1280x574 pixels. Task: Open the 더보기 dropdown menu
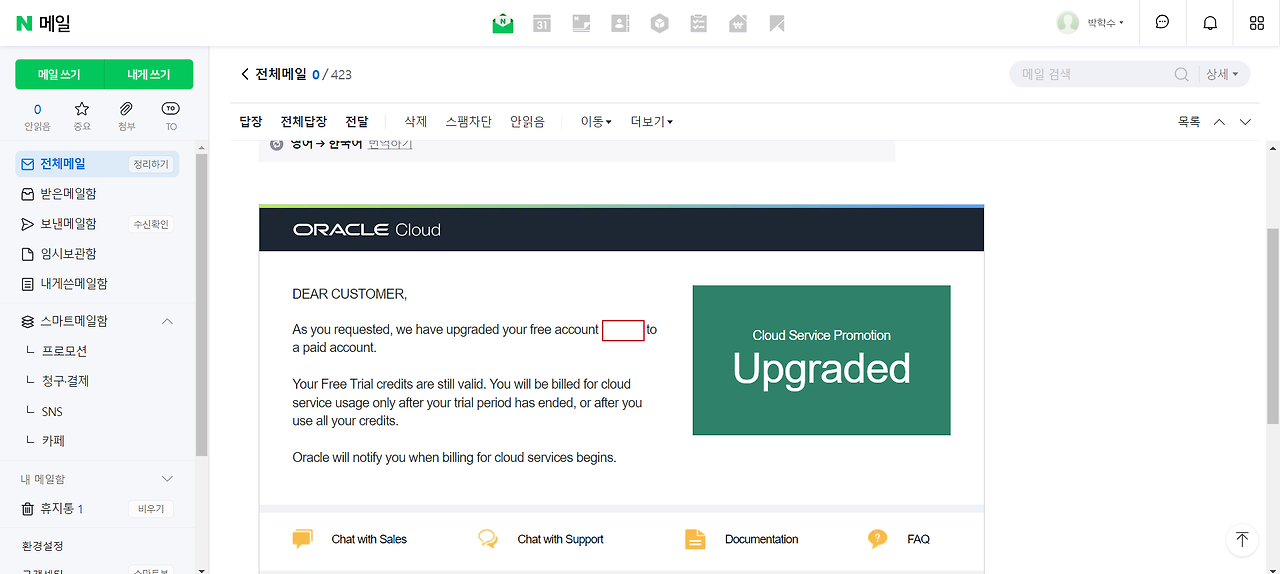coord(651,122)
